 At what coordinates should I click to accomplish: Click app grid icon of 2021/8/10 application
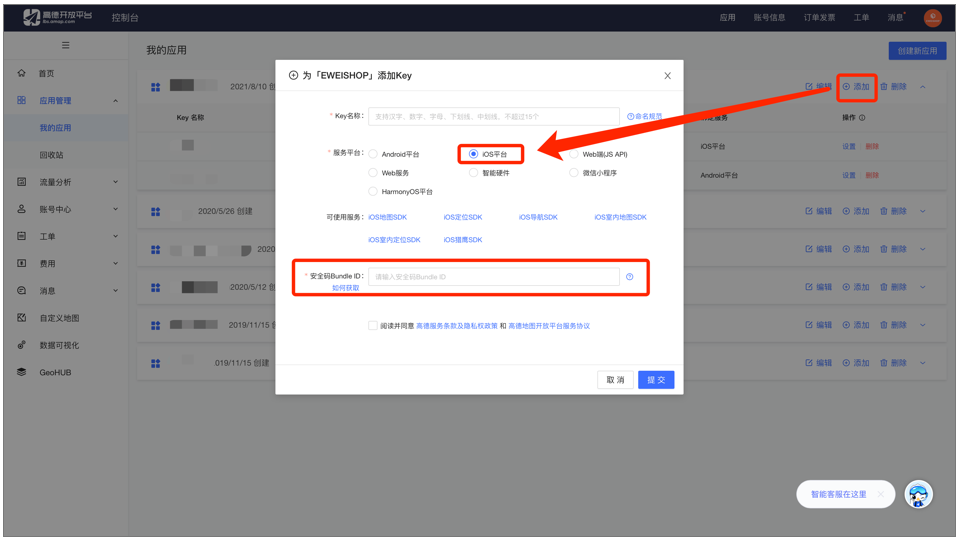click(156, 87)
